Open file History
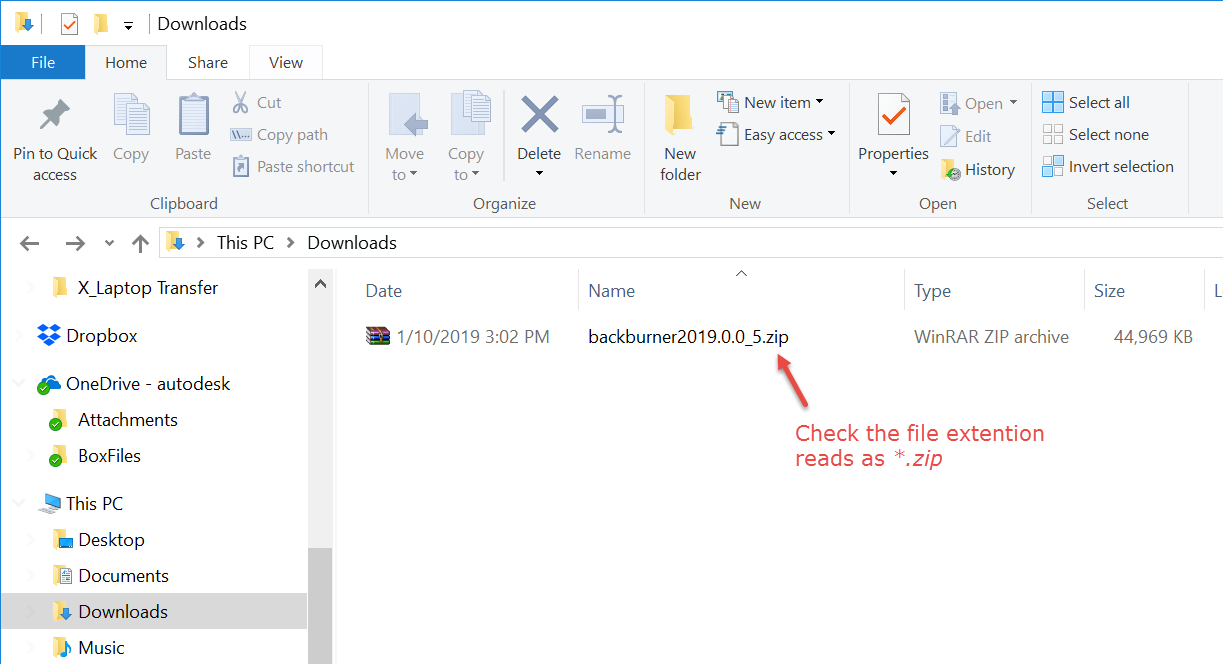Screen dimensions: 1223x664 pos(978,169)
